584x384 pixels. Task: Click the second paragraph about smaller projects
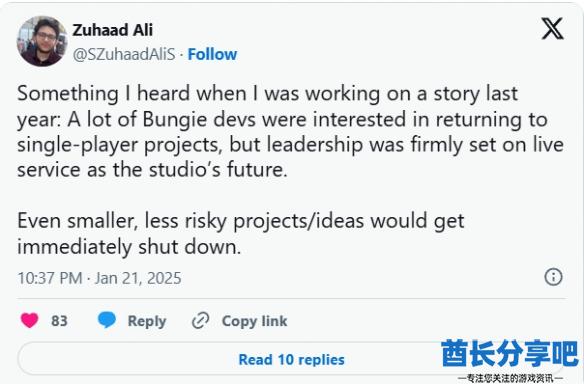241,234
